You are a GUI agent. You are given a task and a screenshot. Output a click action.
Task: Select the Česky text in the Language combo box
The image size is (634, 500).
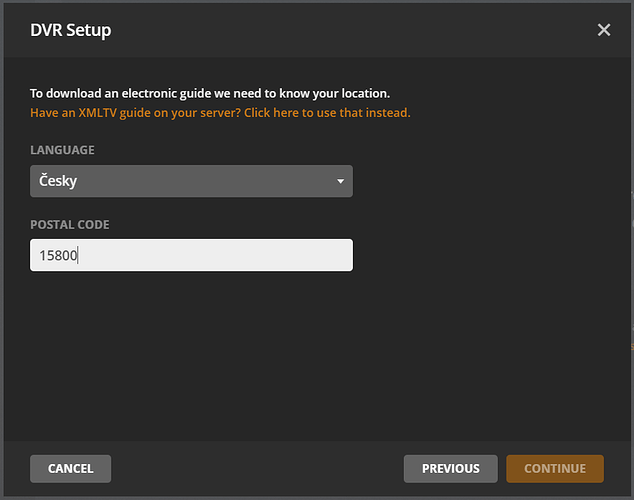click(58, 181)
